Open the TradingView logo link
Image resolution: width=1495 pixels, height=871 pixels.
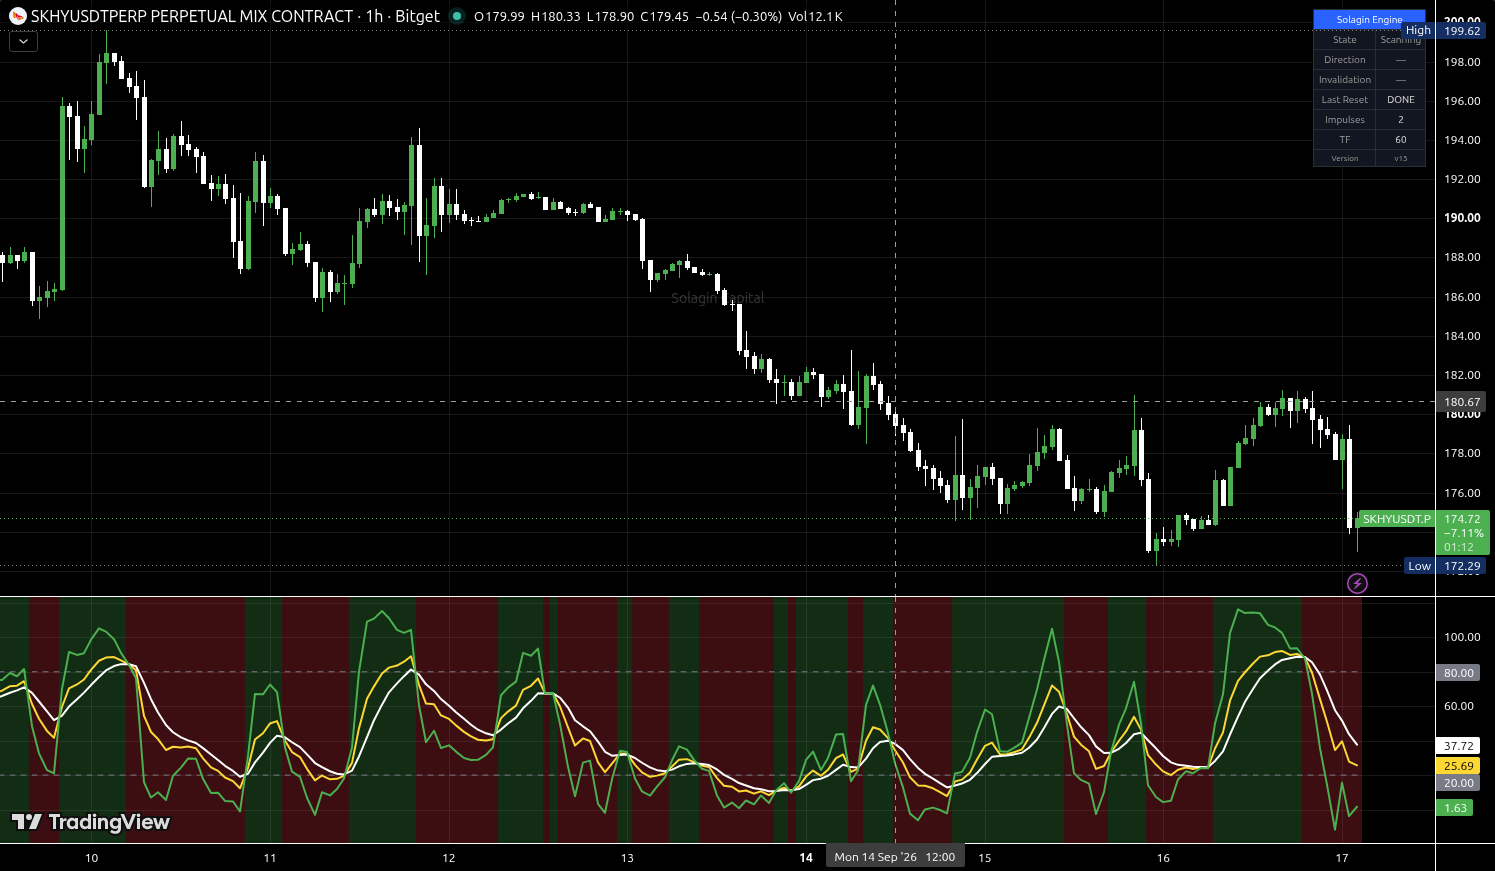[91, 822]
